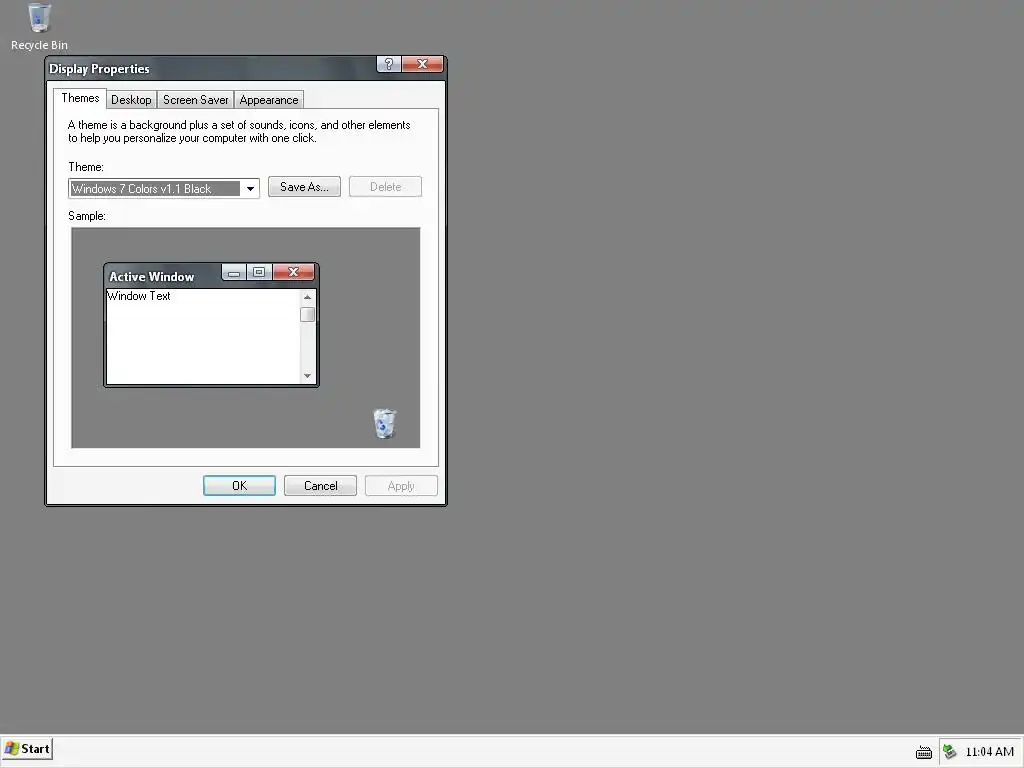This screenshot has width=1024, height=768.
Task: Click the sample Active Window preview
Action: coord(212,325)
